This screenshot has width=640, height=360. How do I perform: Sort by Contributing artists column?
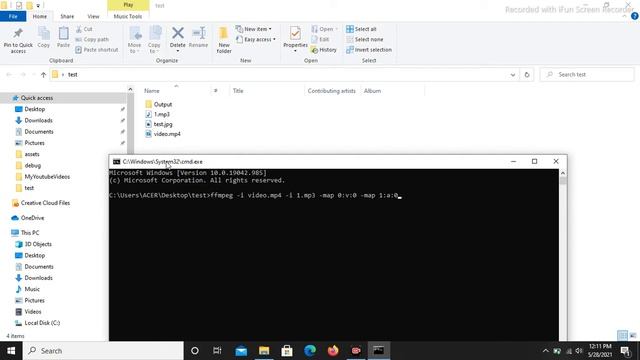pyautogui.click(x=331, y=91)
